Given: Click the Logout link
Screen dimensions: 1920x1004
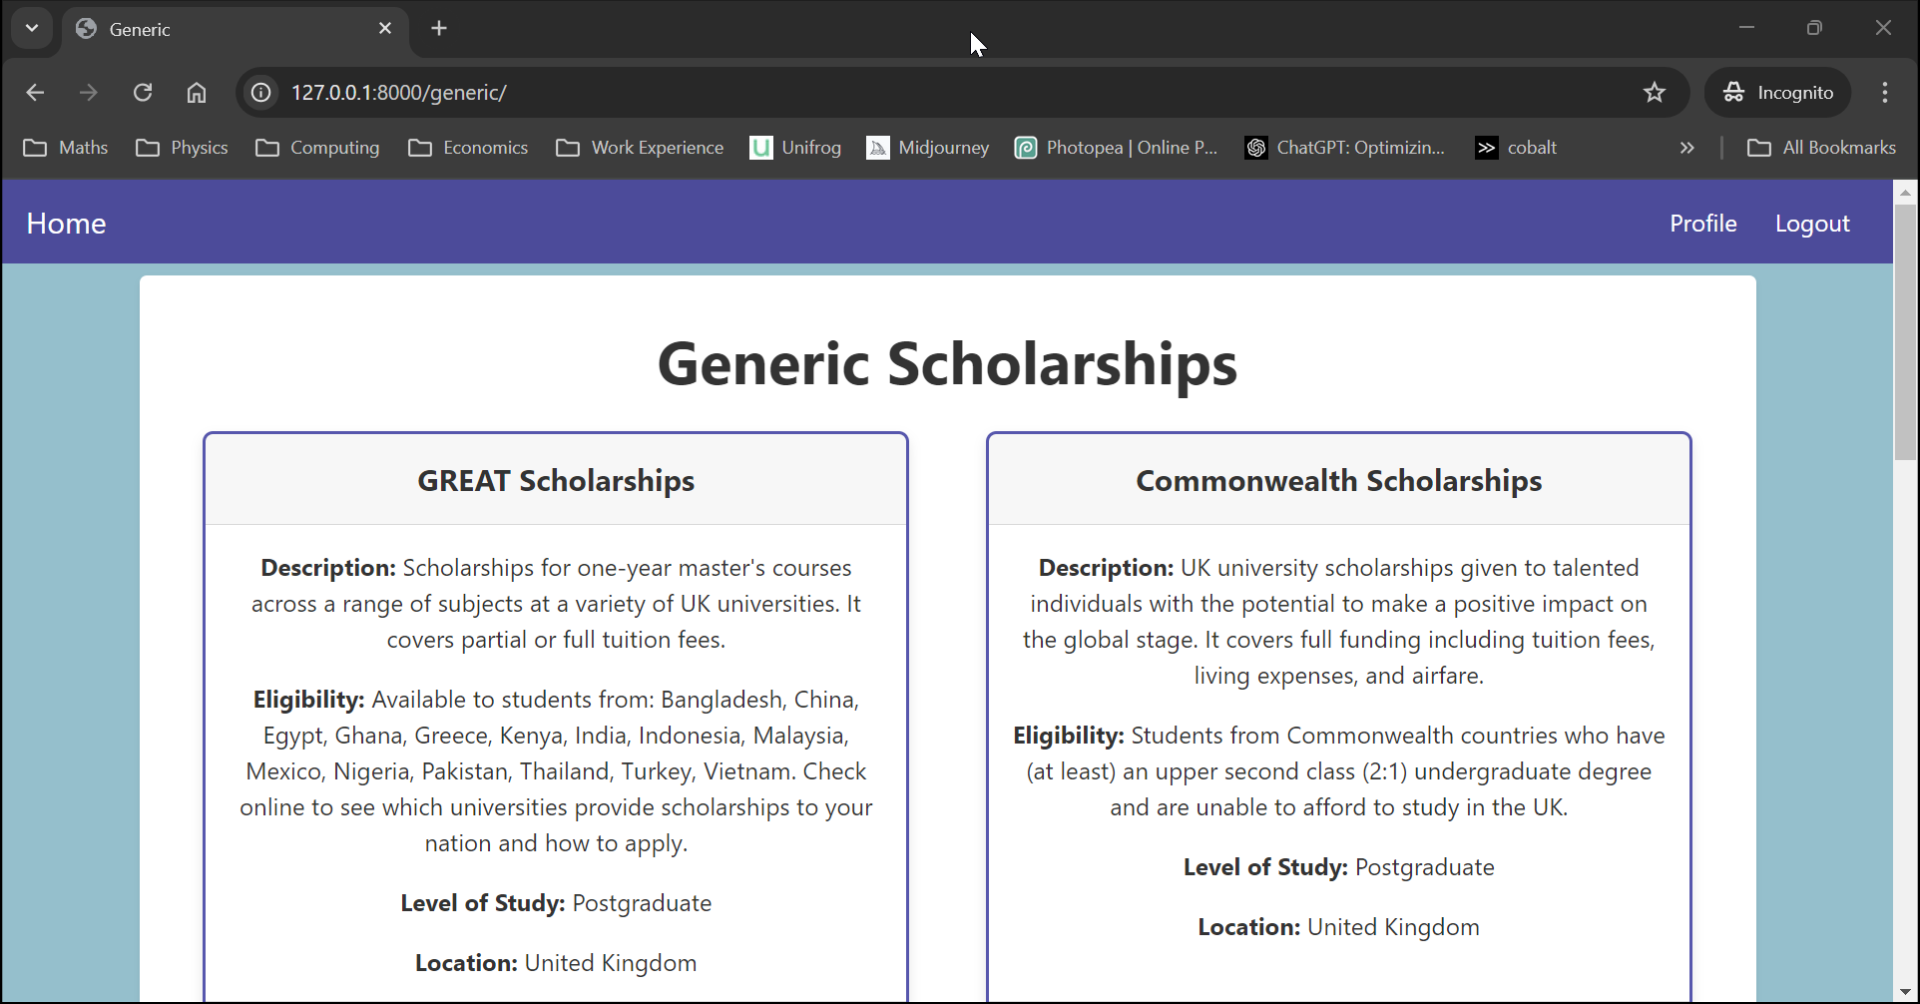Looking at the screenshot, I should (1812, 223).
